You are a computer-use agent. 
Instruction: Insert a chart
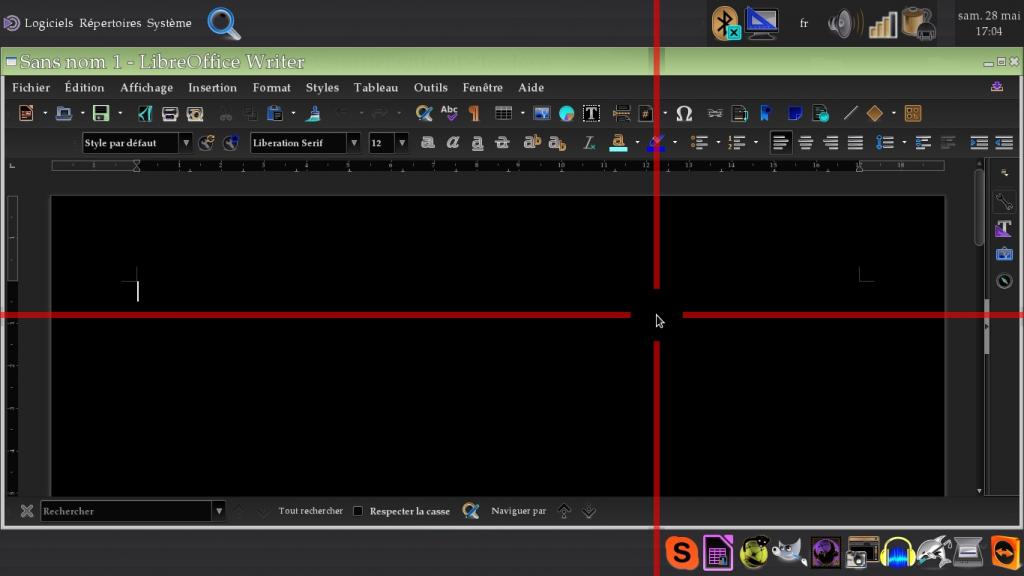(x=566, y=114)
